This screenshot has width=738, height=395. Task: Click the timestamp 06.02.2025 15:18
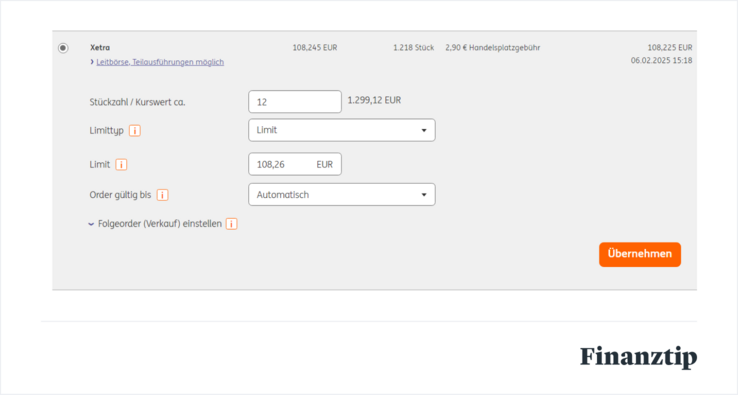(x=661, y=60)
